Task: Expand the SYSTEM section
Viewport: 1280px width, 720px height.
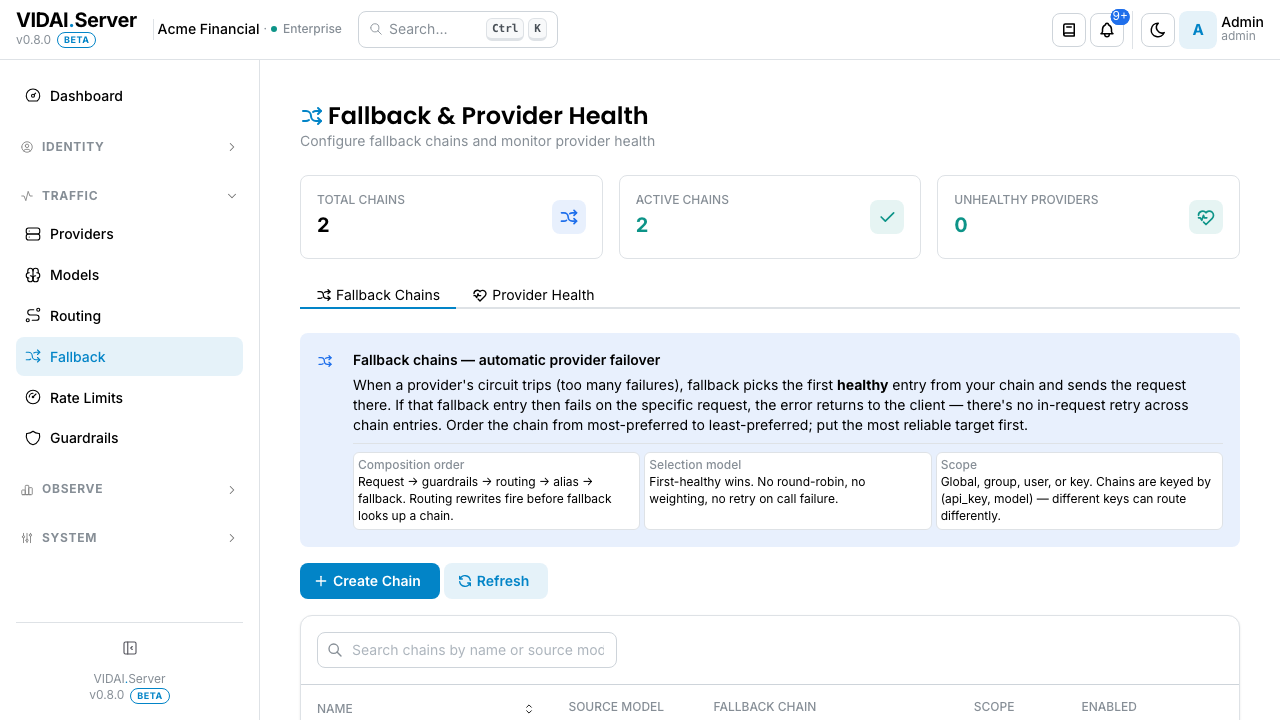Action: point(129,538)
